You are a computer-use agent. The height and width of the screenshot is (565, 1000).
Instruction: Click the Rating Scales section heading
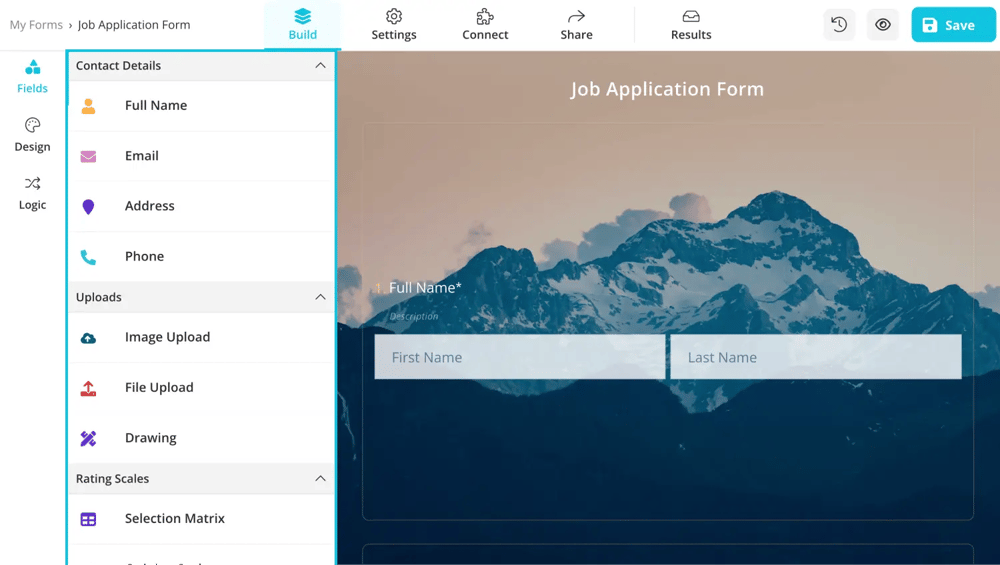pyautogui.click(x=112, y=478)
